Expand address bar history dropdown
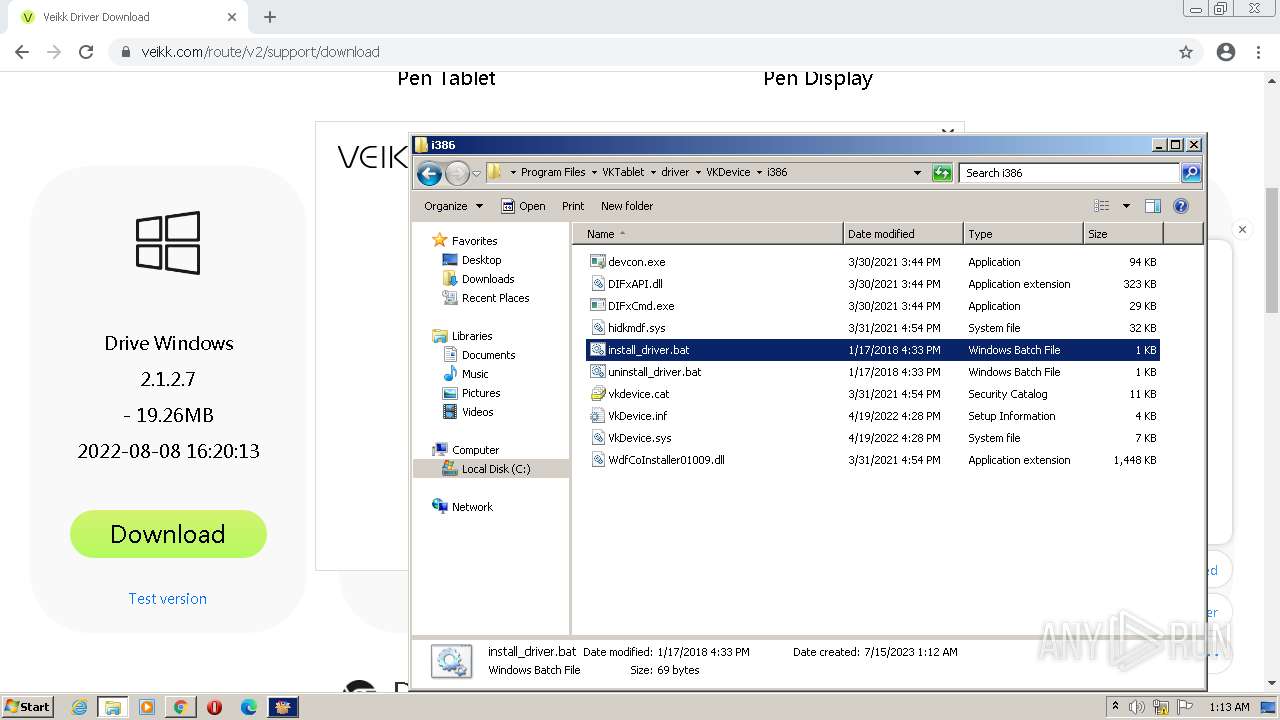This screenshot has width=1280, height=720. pyautogui.click(x=917, y=173)
